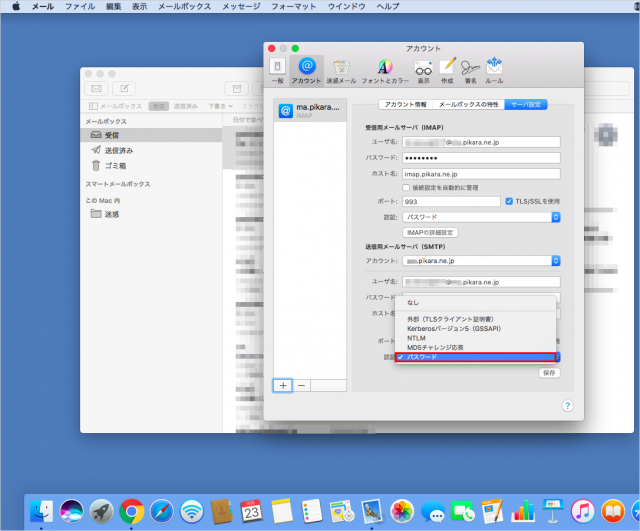Open フォントとカラー (Fonts & Colors) preferences

(x=386, y=69)
